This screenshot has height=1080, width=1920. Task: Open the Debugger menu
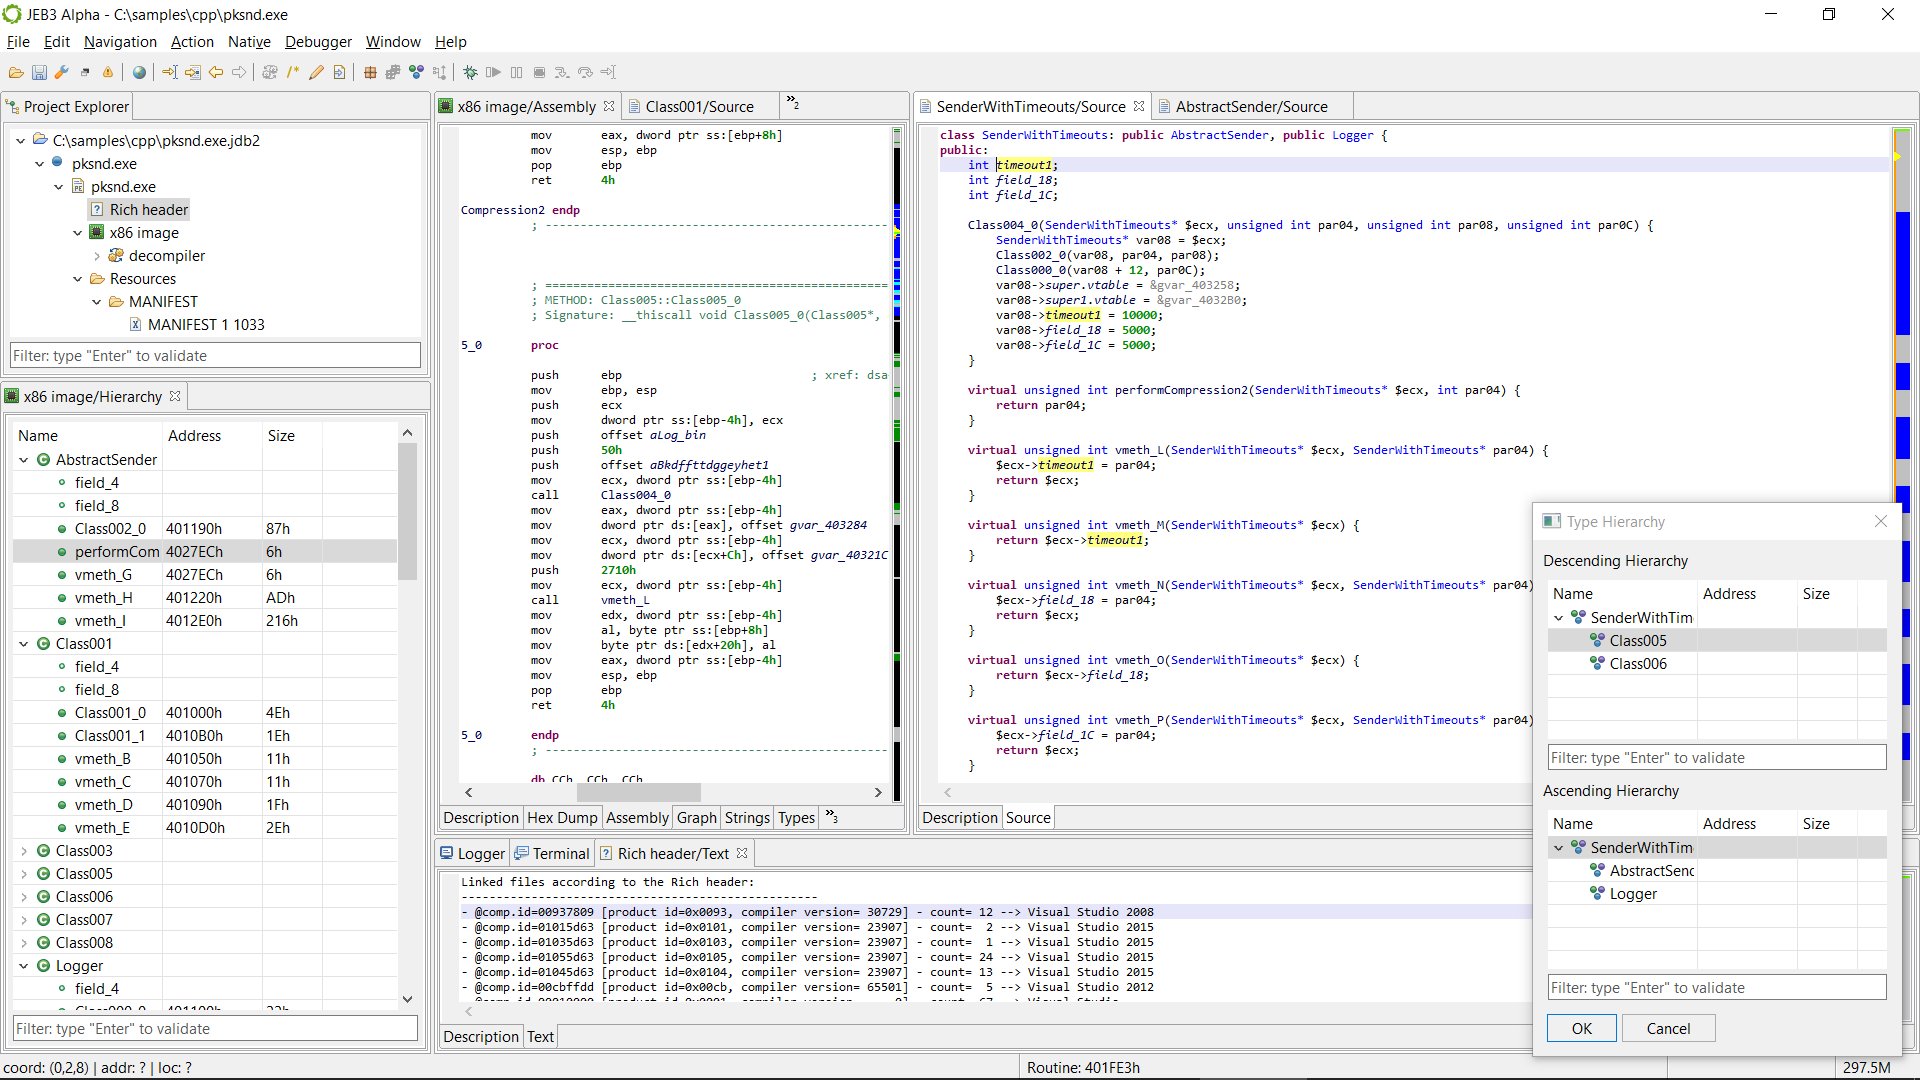pos(318,42)
